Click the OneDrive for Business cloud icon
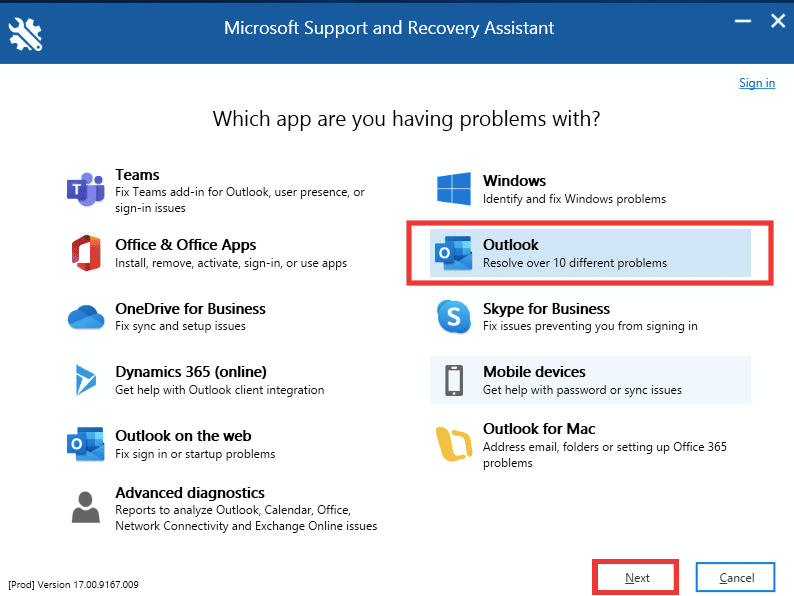 pyautogui.click(x=86, y=317)
